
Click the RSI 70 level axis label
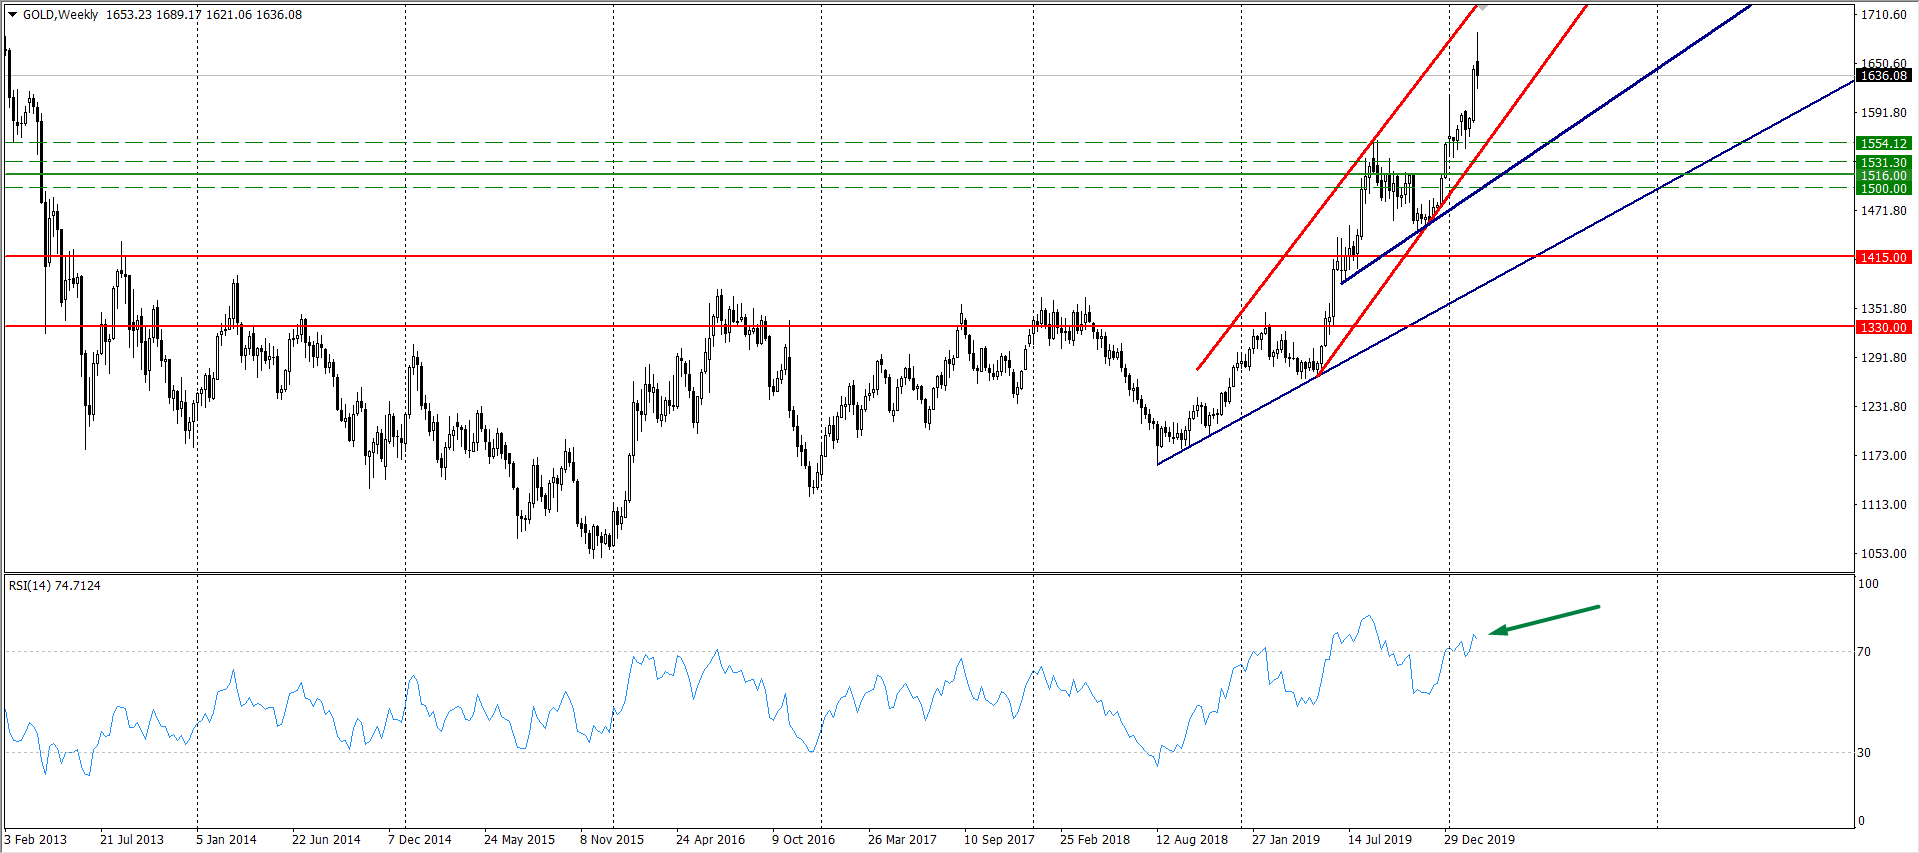click(x=1863, y=652)
